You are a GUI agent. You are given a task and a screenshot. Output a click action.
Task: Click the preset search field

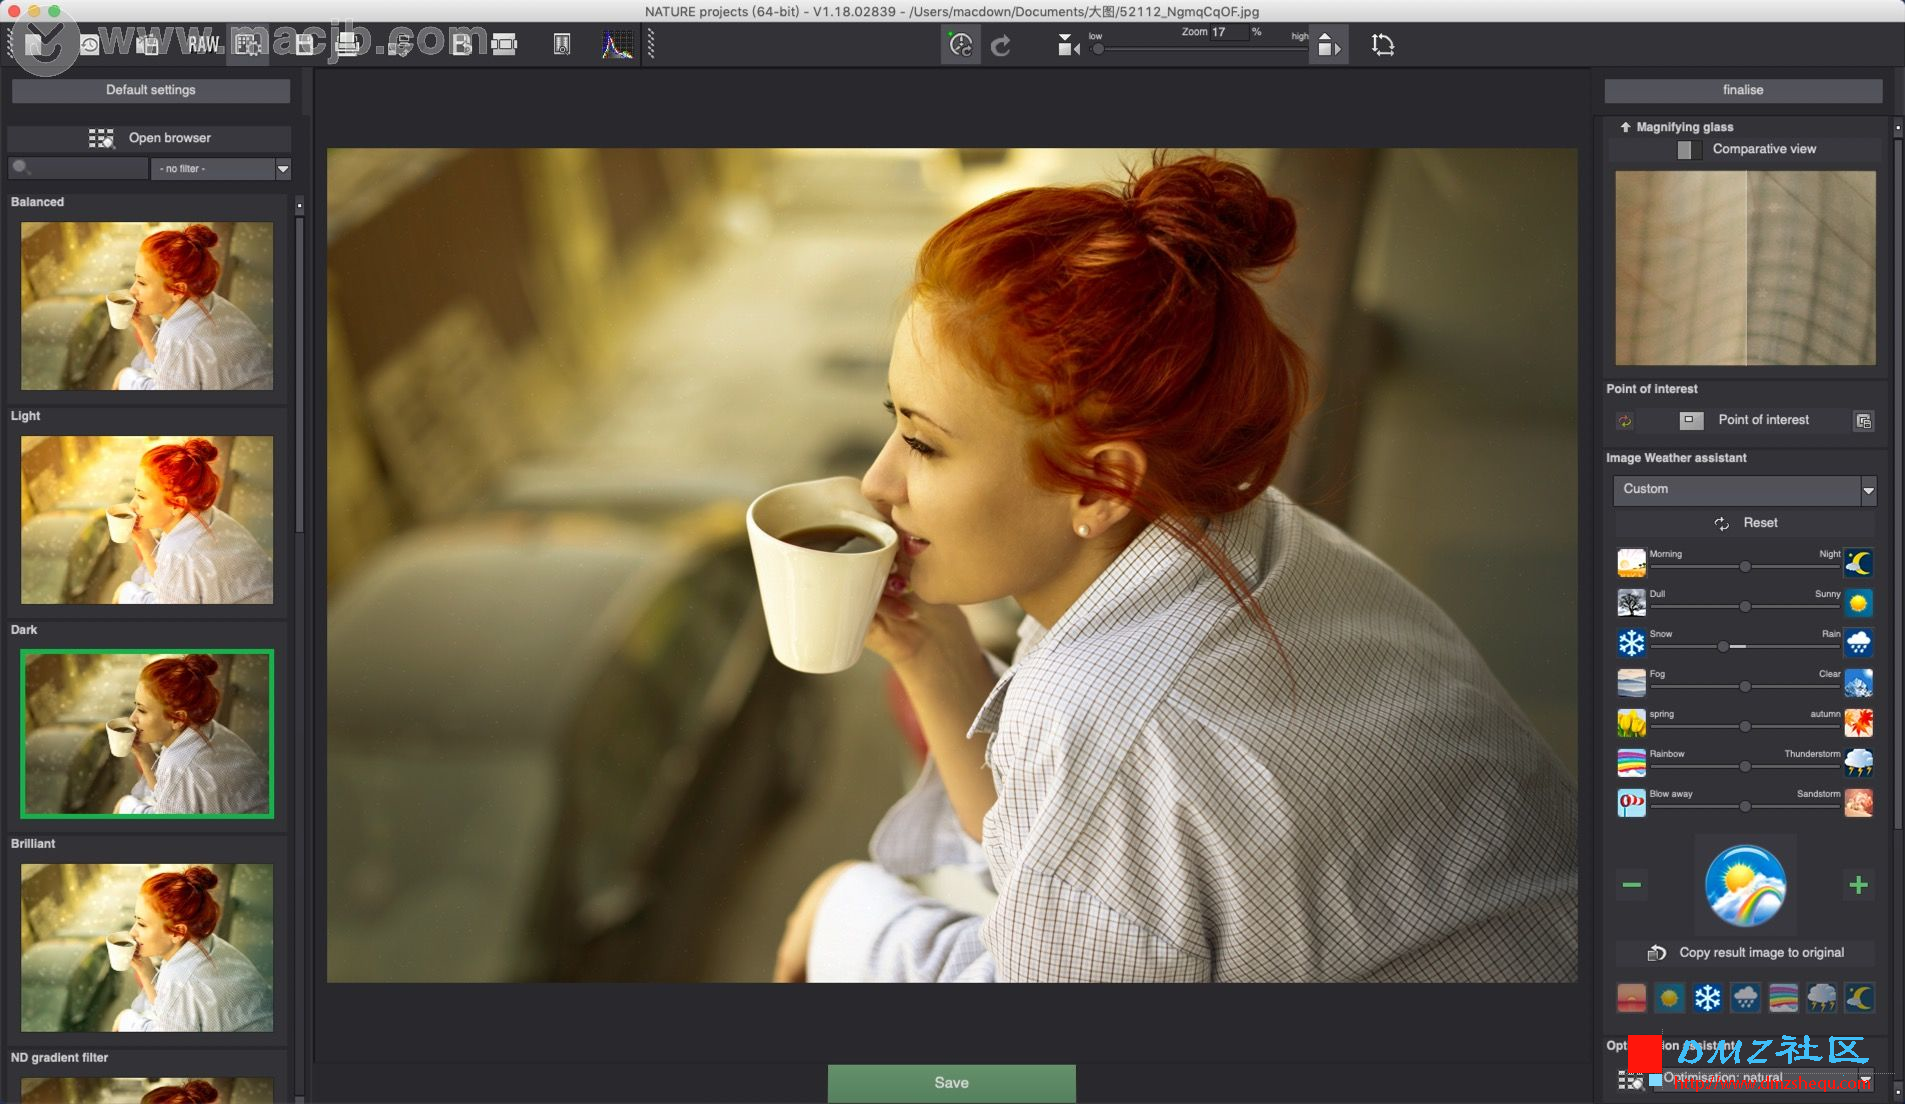78,169
